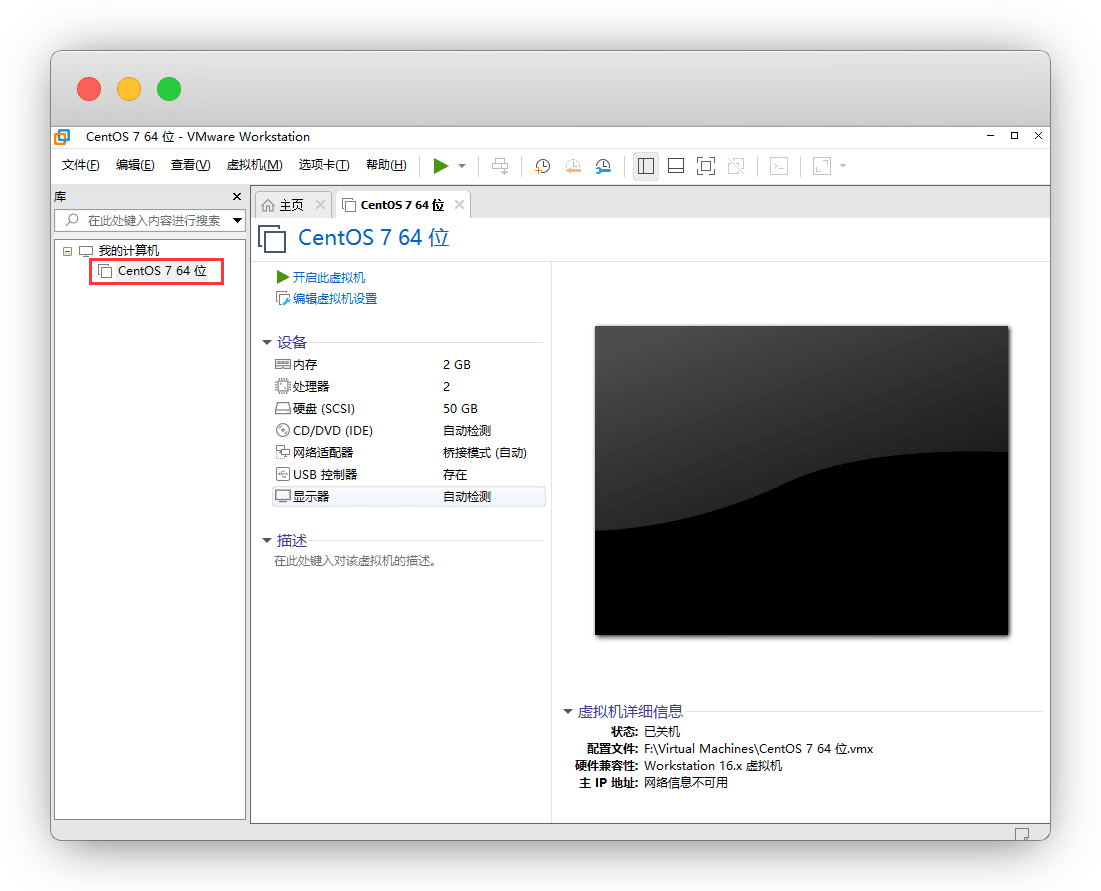Take a snapshot with the clock-plus icon
Viewport: 1101px width, 891px height.
tap(542, 166)
